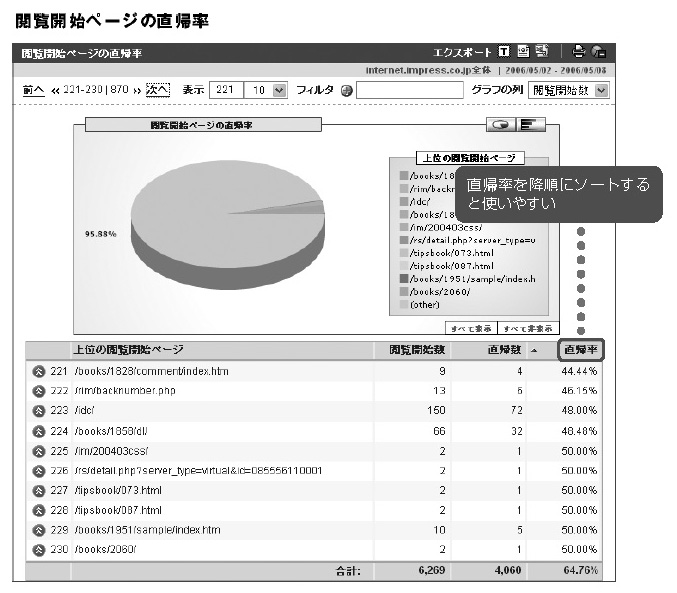Viewport: 677px width, 593px height.
Task: Switch graph to bar chart view
Action: [x=531, y=125]
